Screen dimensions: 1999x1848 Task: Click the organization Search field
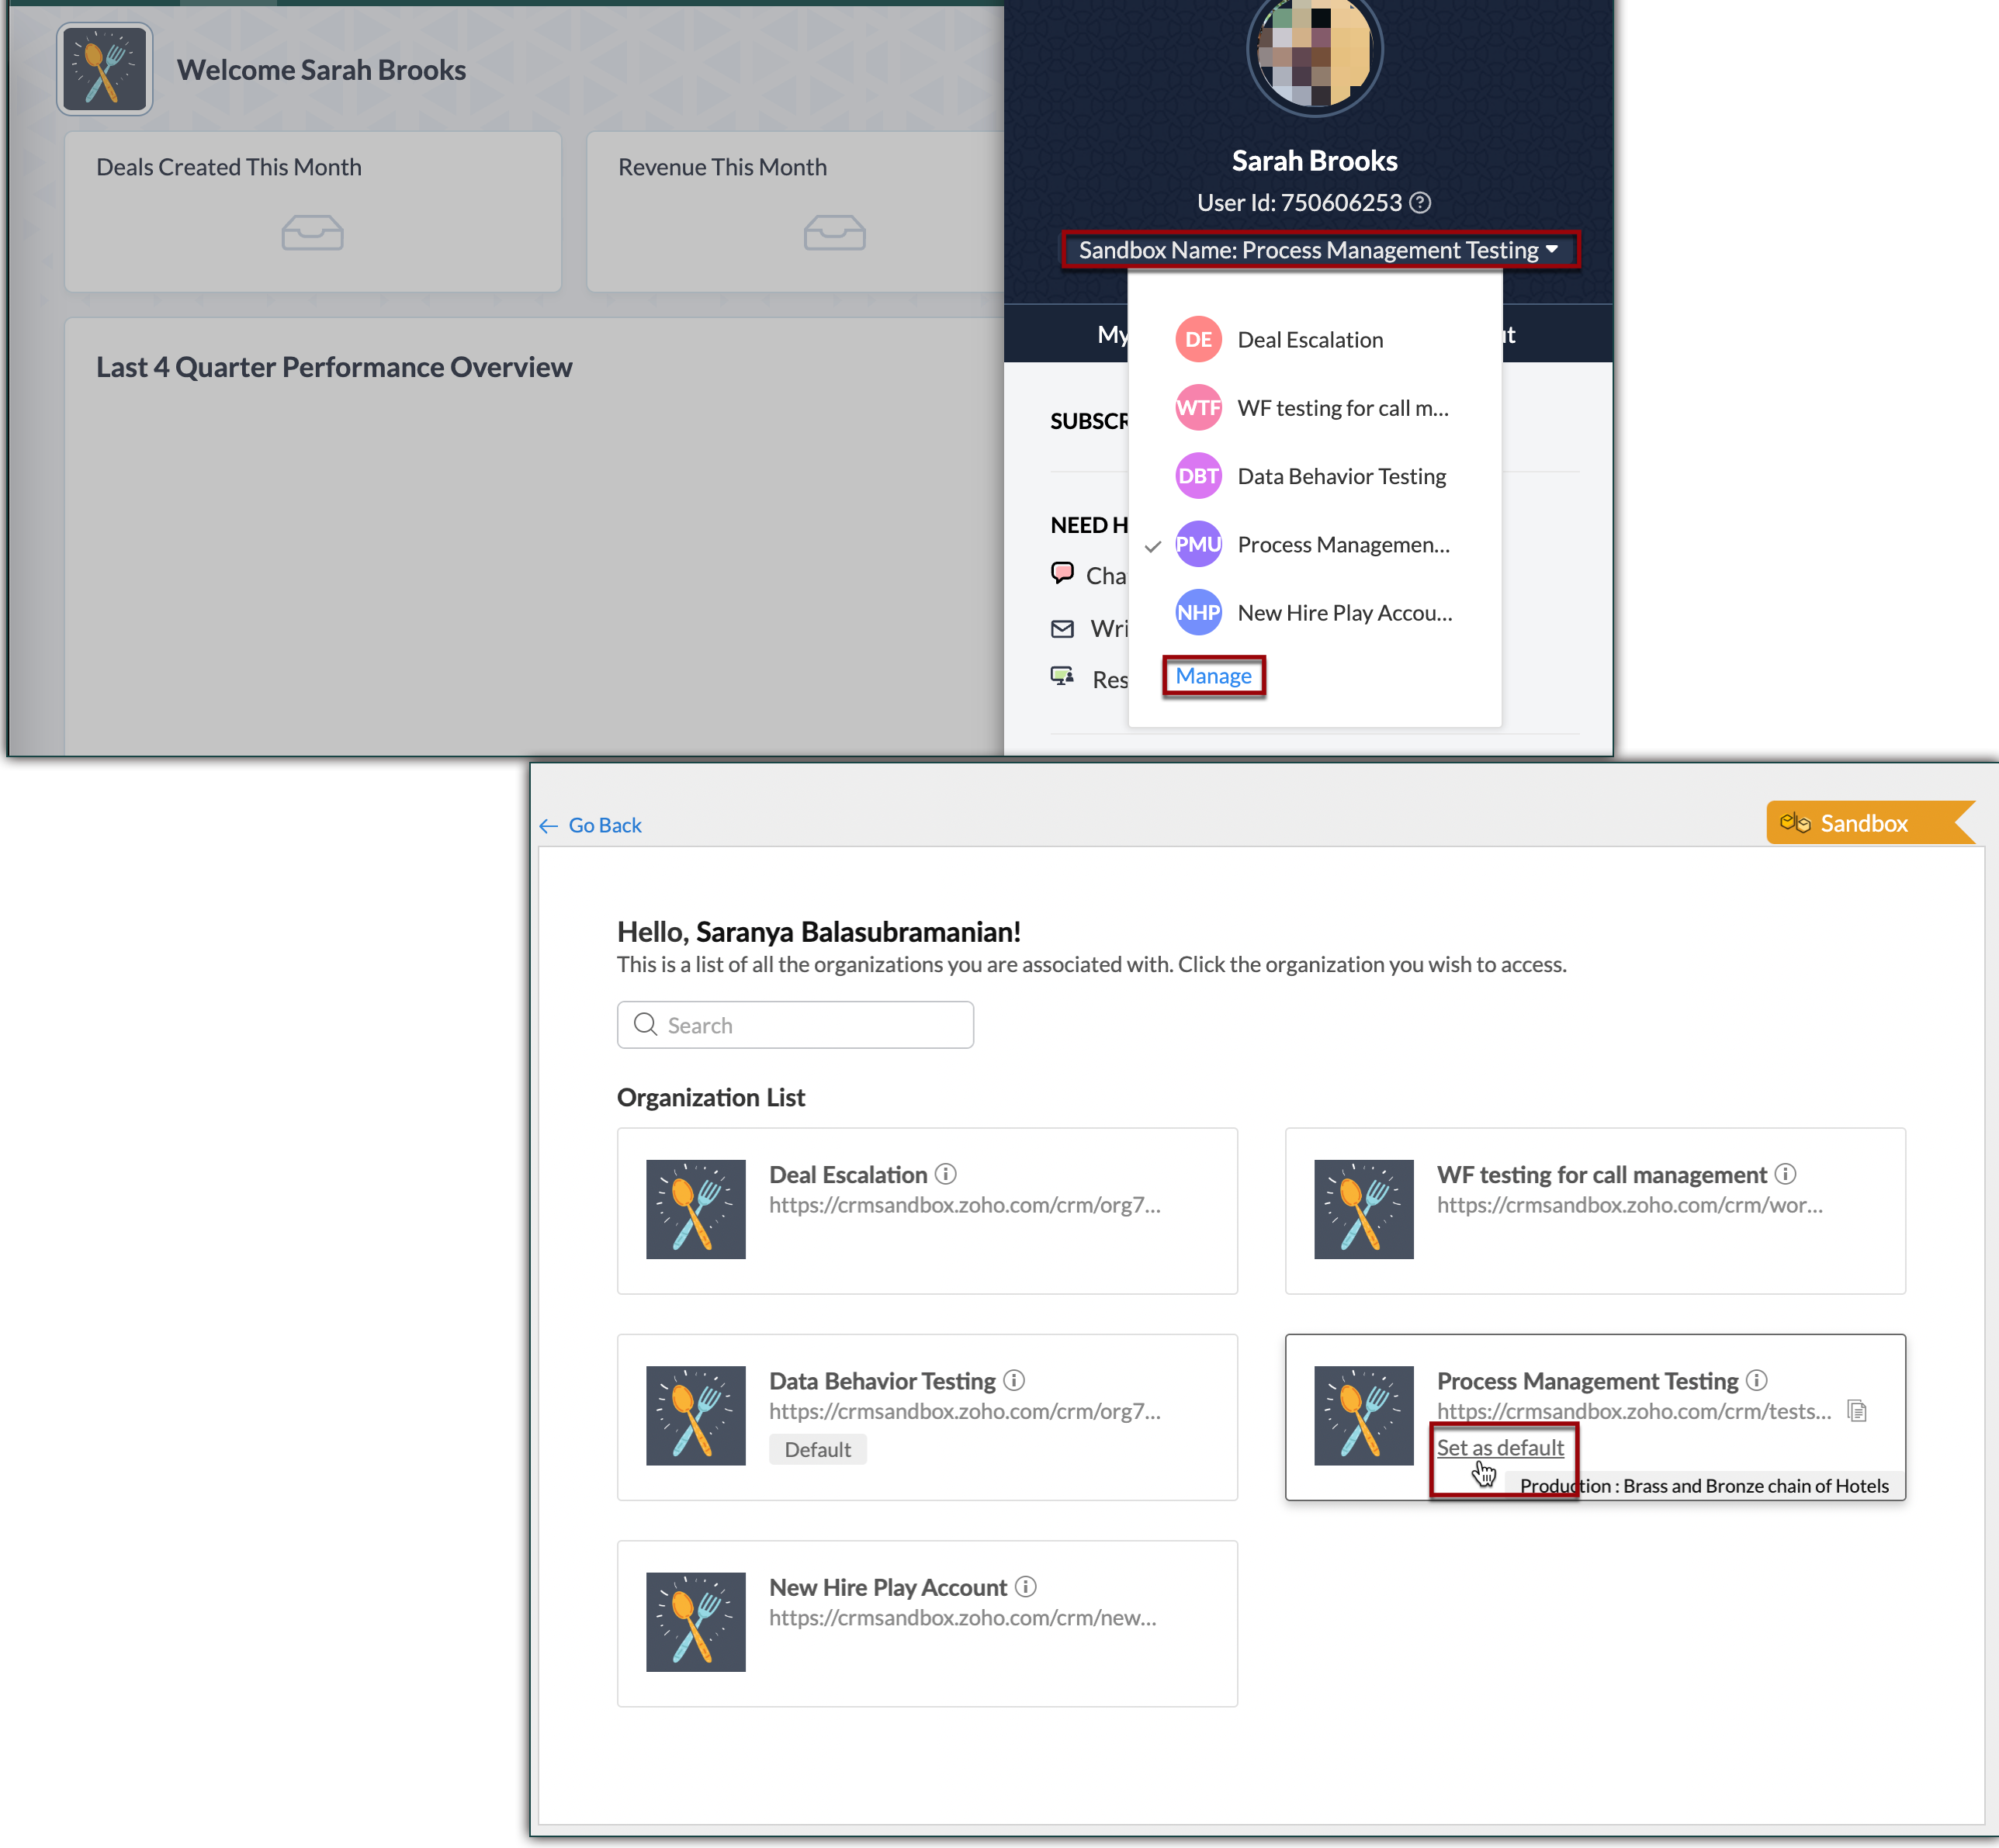[796, 1025]
